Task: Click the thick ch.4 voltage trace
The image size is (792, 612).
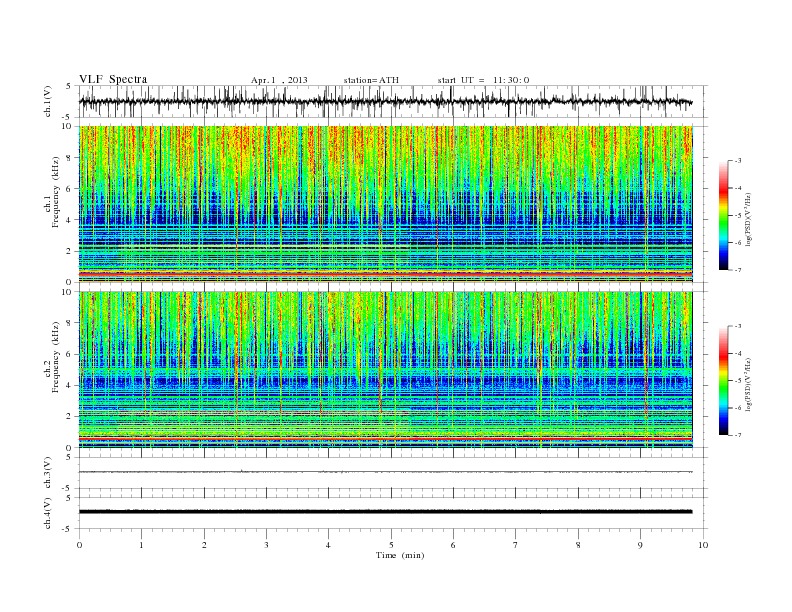Action: pos(385,512)
